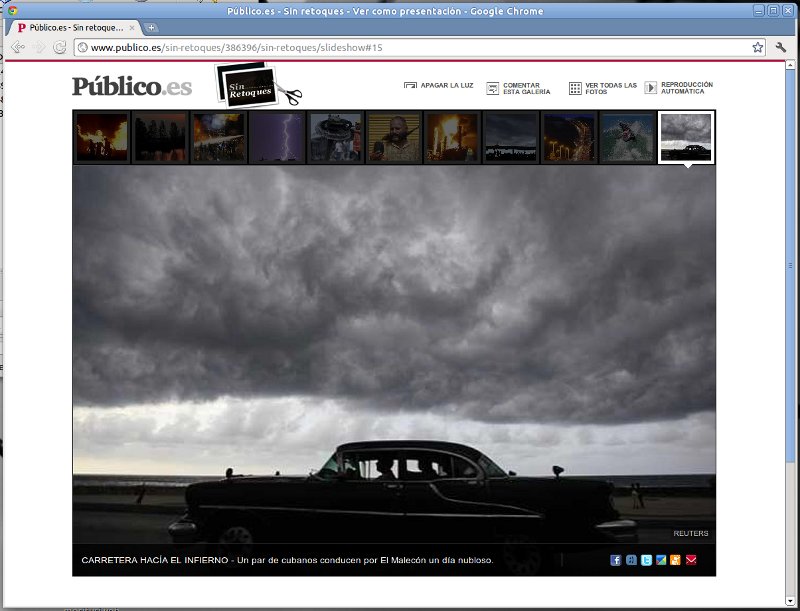Open the Sin Retoques section logo
The width and height of the screenshot is (800, 611).
click(258, 84)
